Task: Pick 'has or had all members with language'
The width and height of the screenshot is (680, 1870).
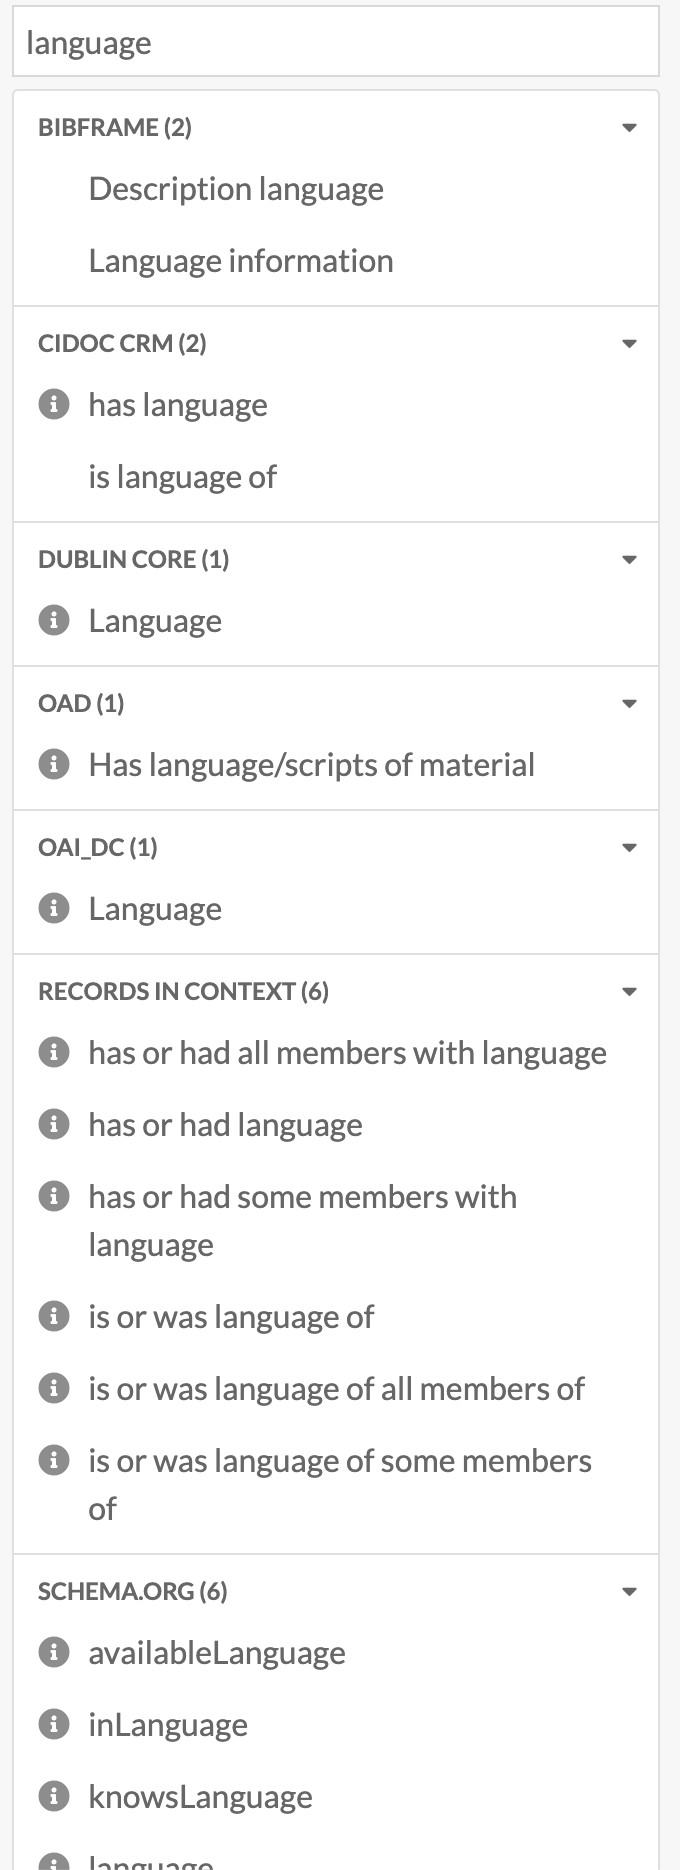Action: (x=347, y=1053)
